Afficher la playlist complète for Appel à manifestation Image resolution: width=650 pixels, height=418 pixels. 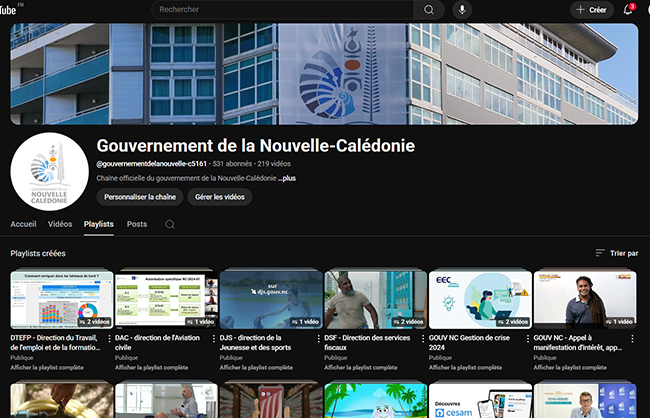point(570,367)
